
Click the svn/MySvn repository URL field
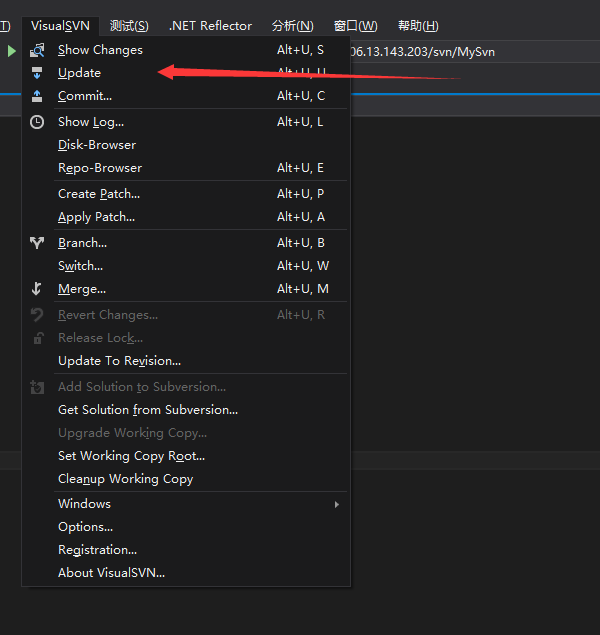tap(474, 52)
